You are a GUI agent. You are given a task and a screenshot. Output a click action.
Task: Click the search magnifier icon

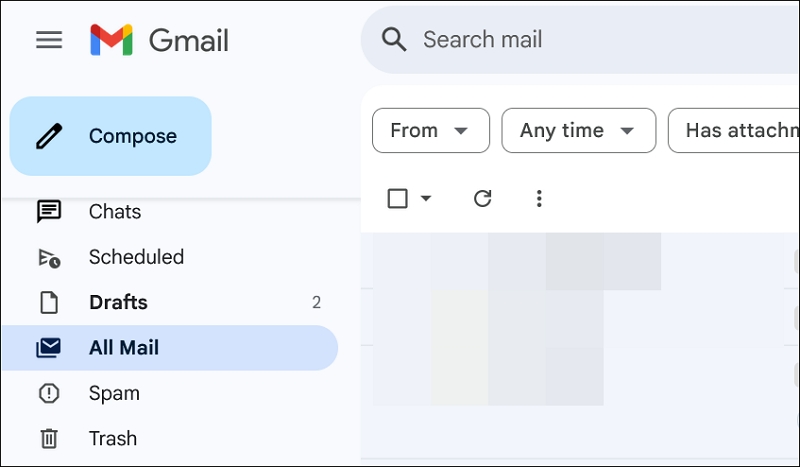pyautogui.click(x=394, y=40)
